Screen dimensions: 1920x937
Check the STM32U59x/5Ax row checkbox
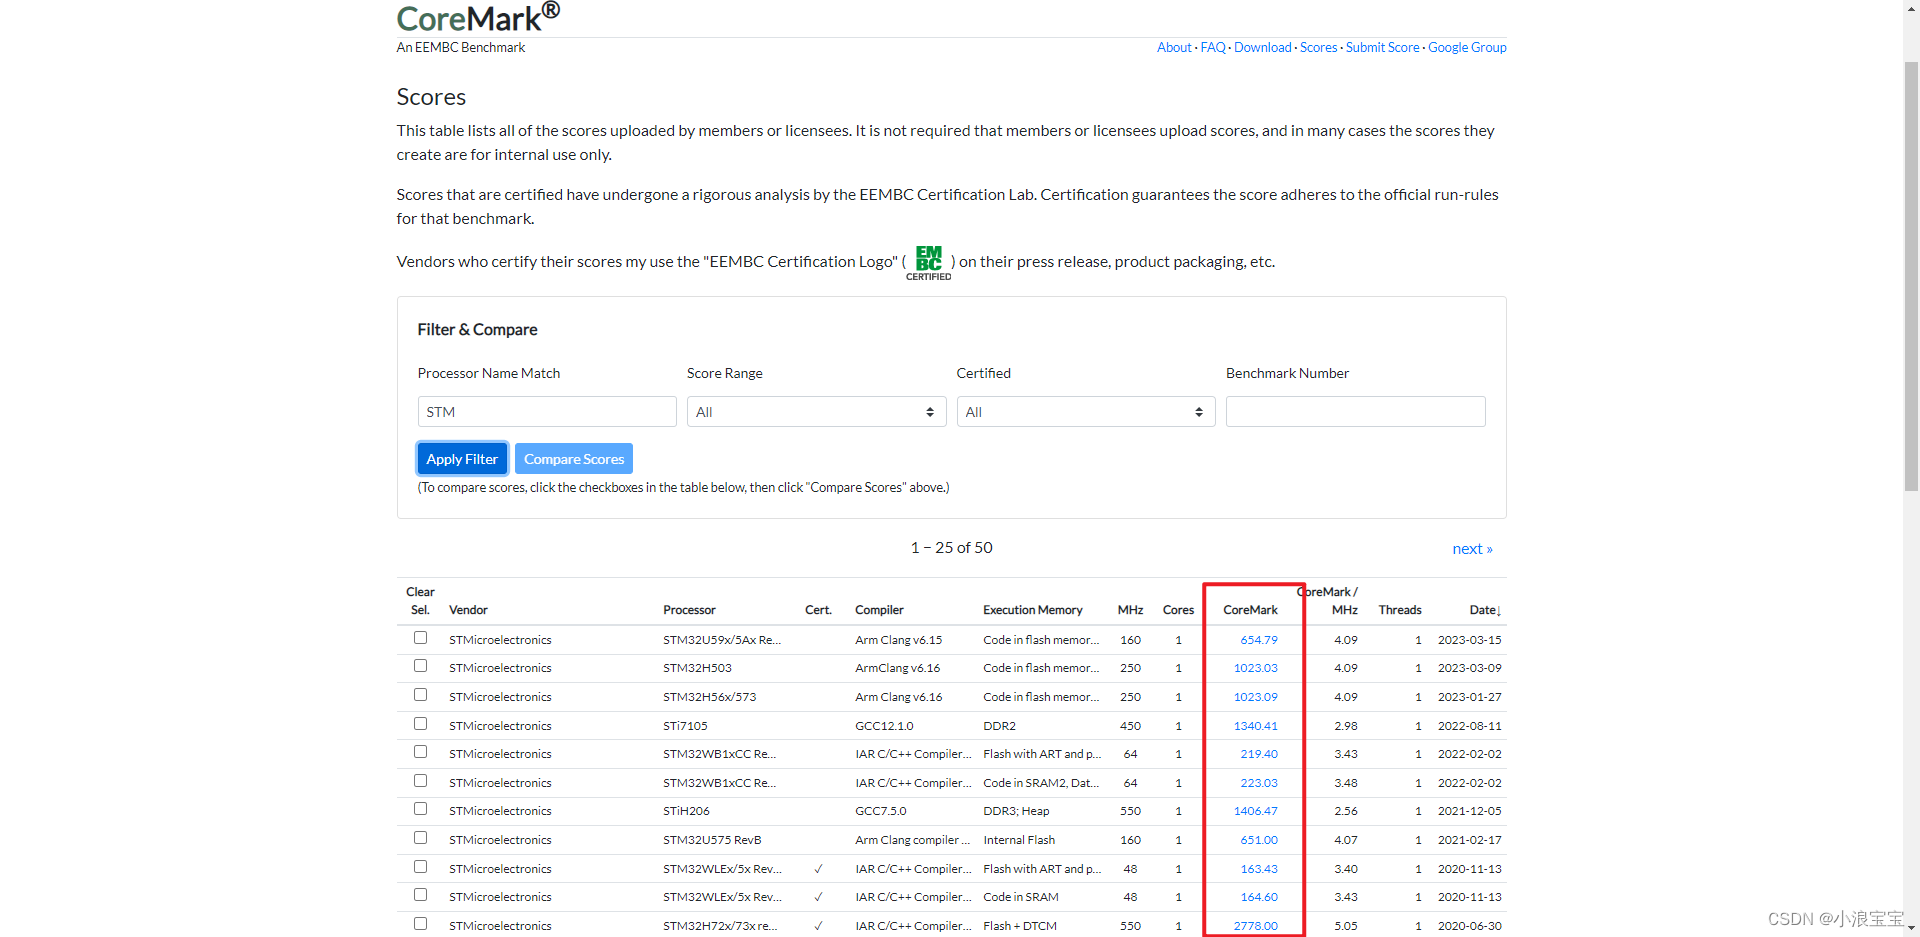pos(420,638)
